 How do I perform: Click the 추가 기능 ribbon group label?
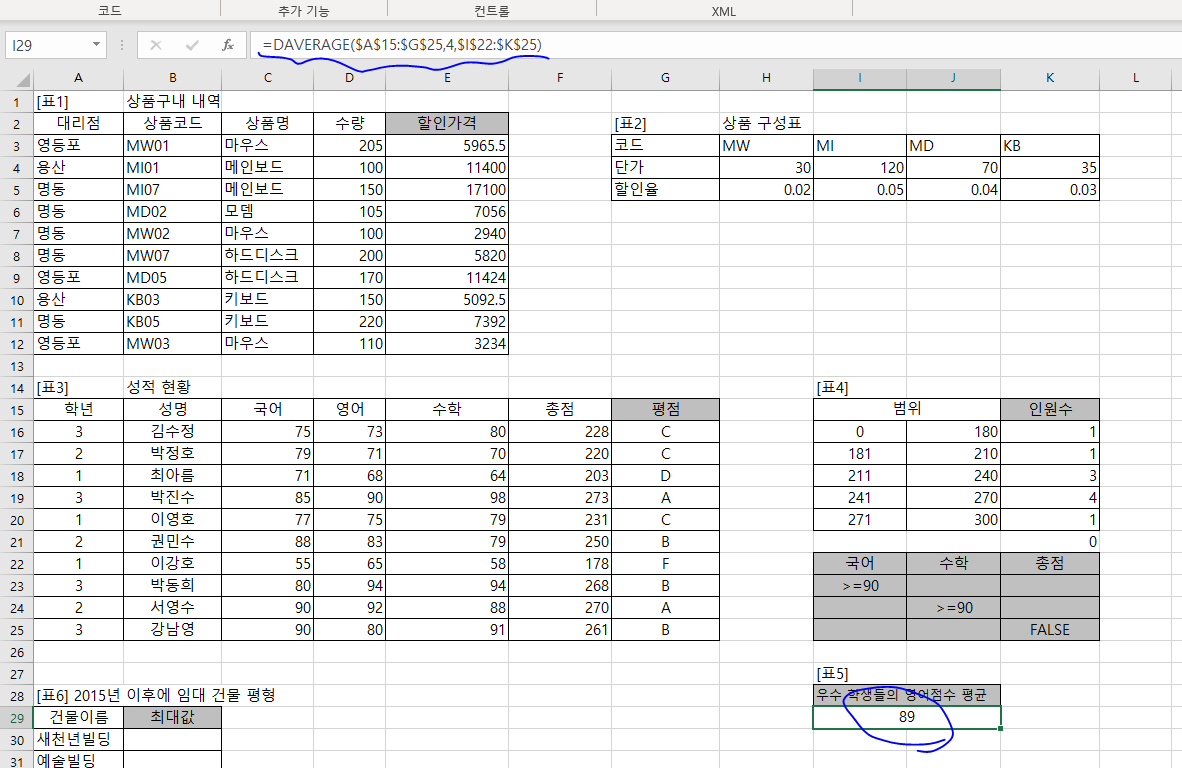click(303, 11)
